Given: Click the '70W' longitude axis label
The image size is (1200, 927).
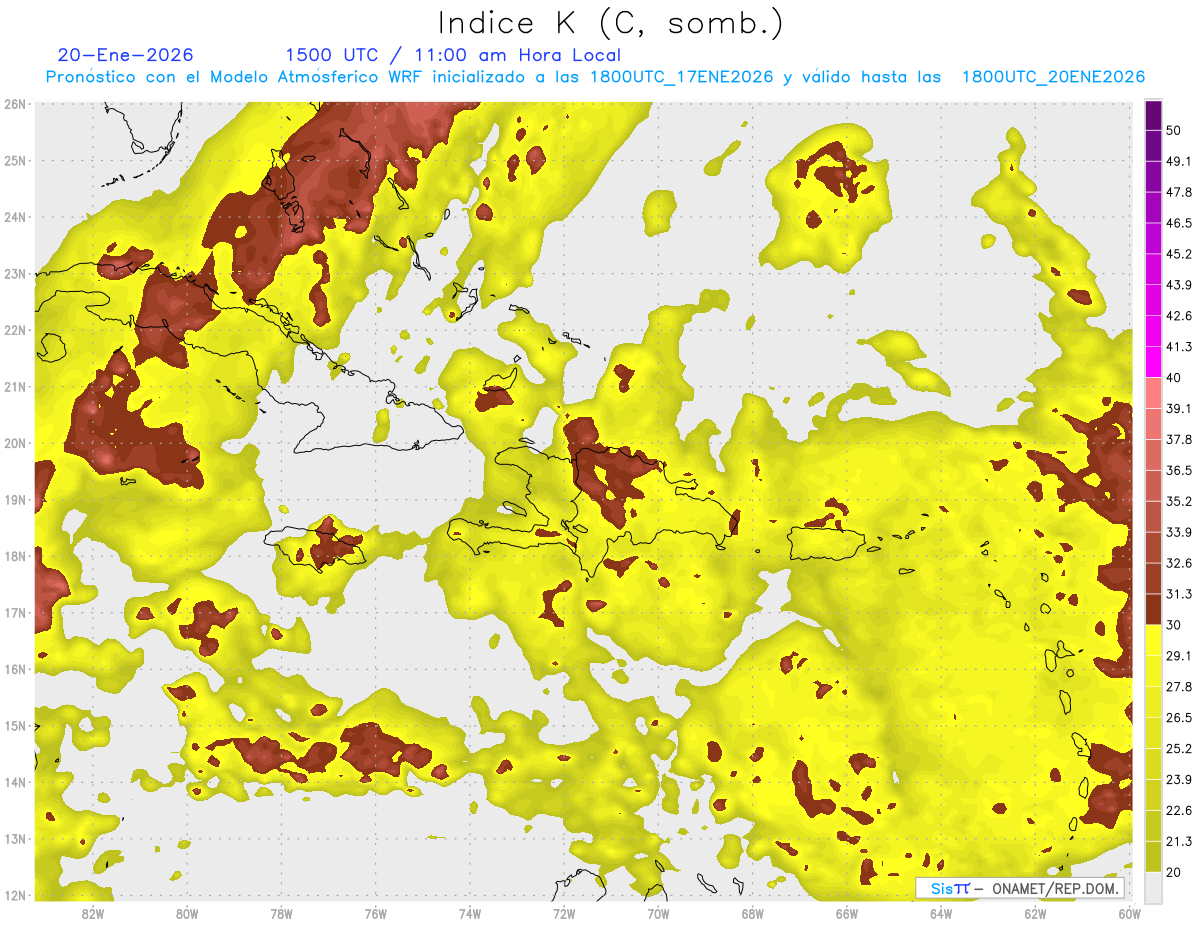Looking at the screenshot, I should 657,913.
